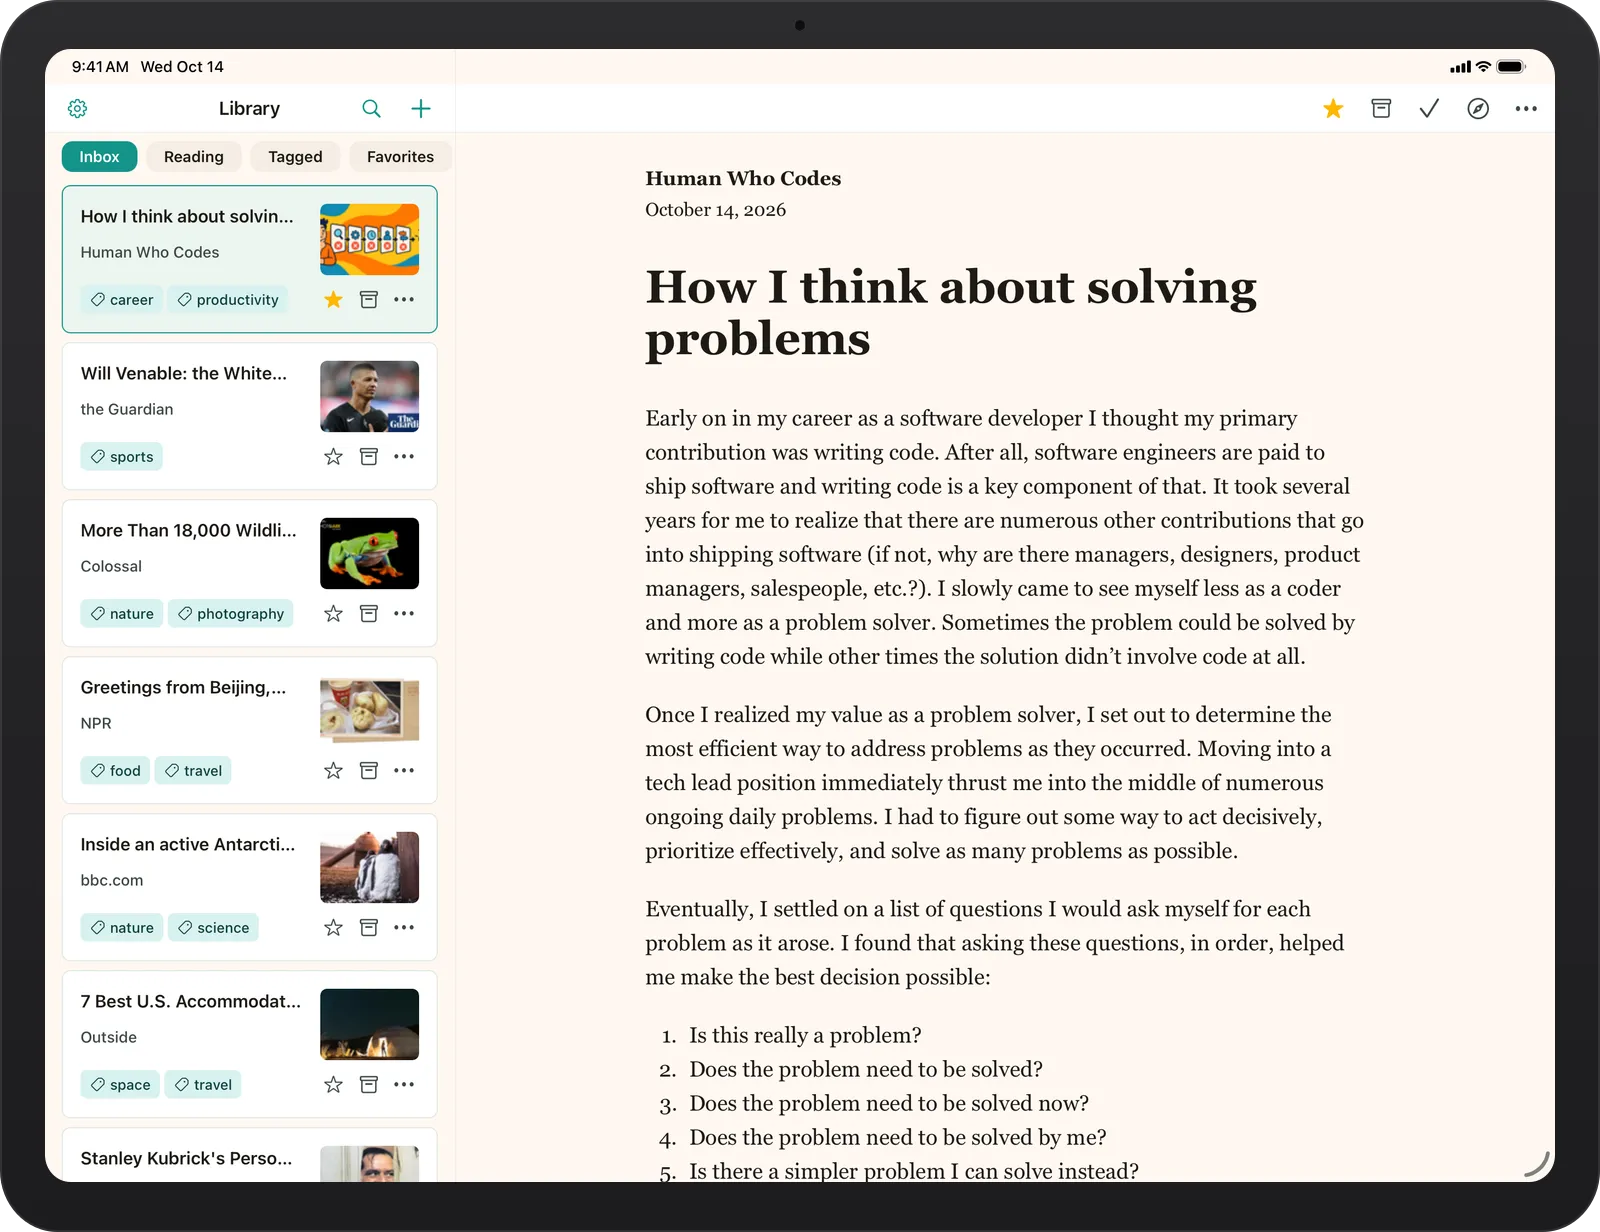Image resolution: width=1600 pixels, height=1232 pixels.
Task: Open the Will Venable article thumbnail
Action: 369,396
